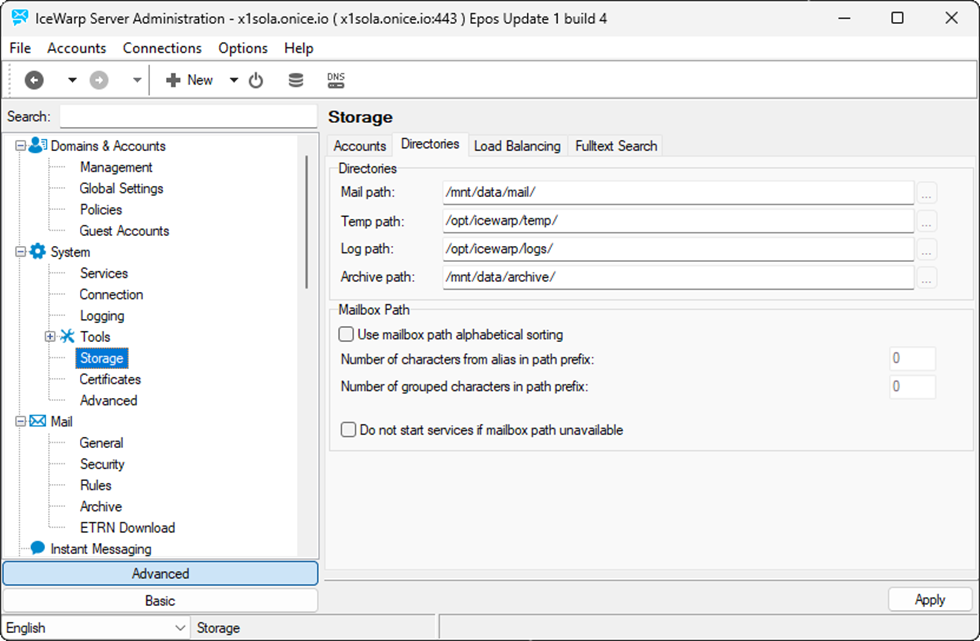Click the grouped characters number field
The height and width of the screenshot is (641, 980).
pos(912,387)
